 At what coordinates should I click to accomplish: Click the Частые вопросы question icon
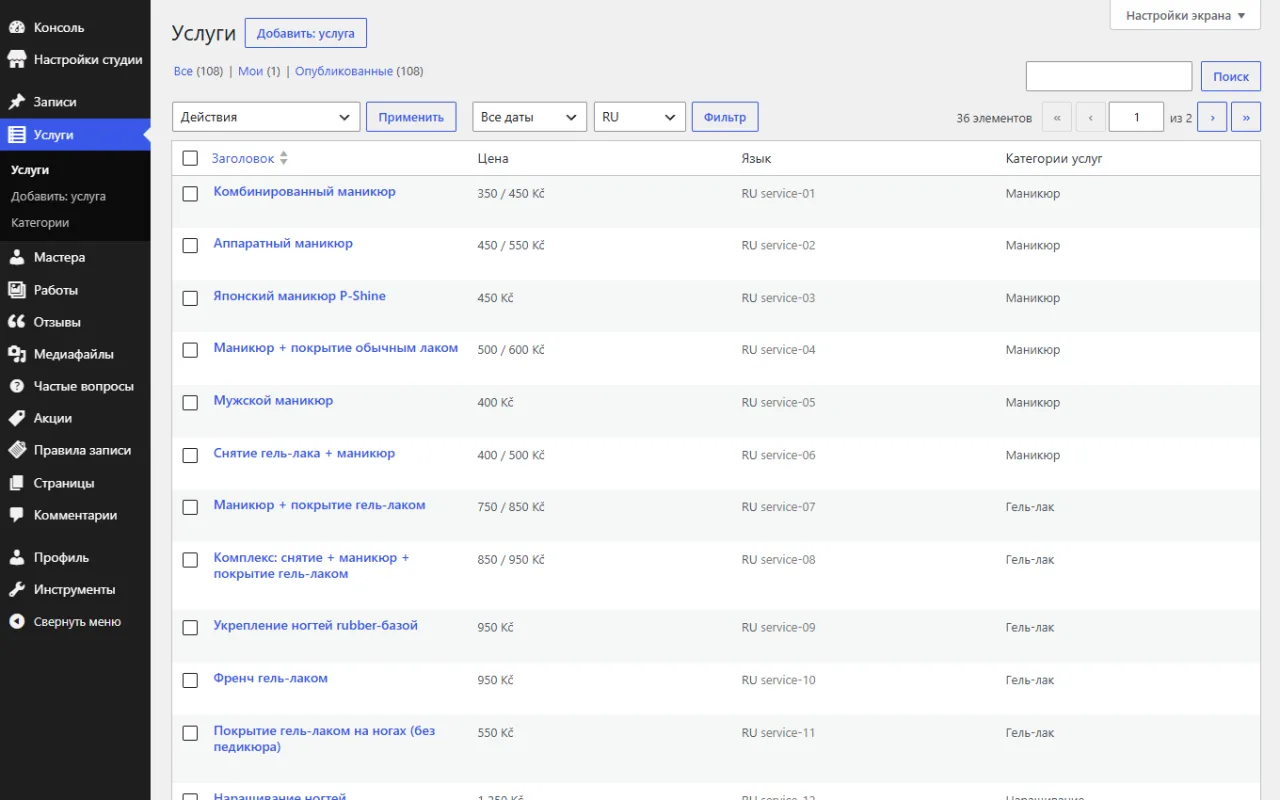tap(16, 386)
